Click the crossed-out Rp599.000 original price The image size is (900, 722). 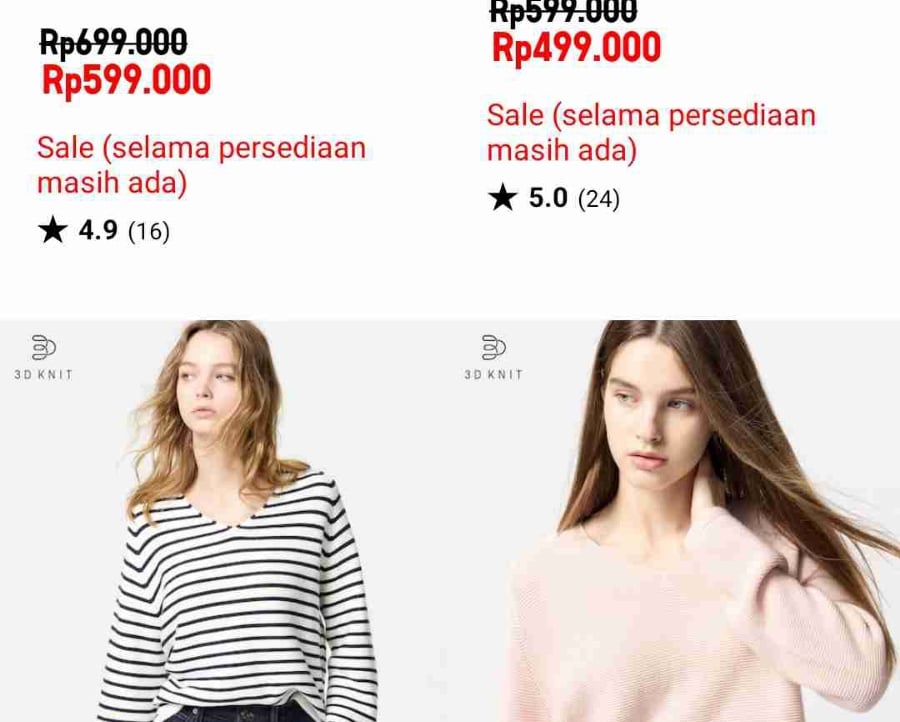click(x=563, y=12)
